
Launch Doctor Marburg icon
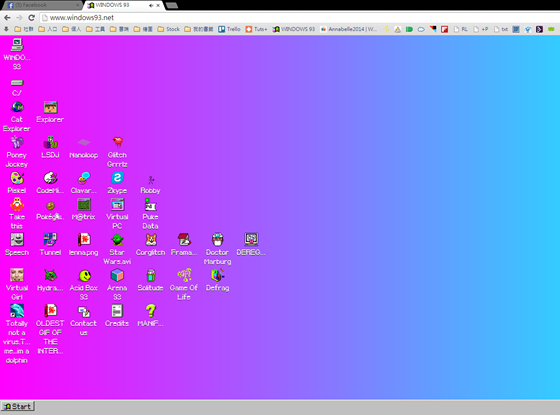point(218,240)
